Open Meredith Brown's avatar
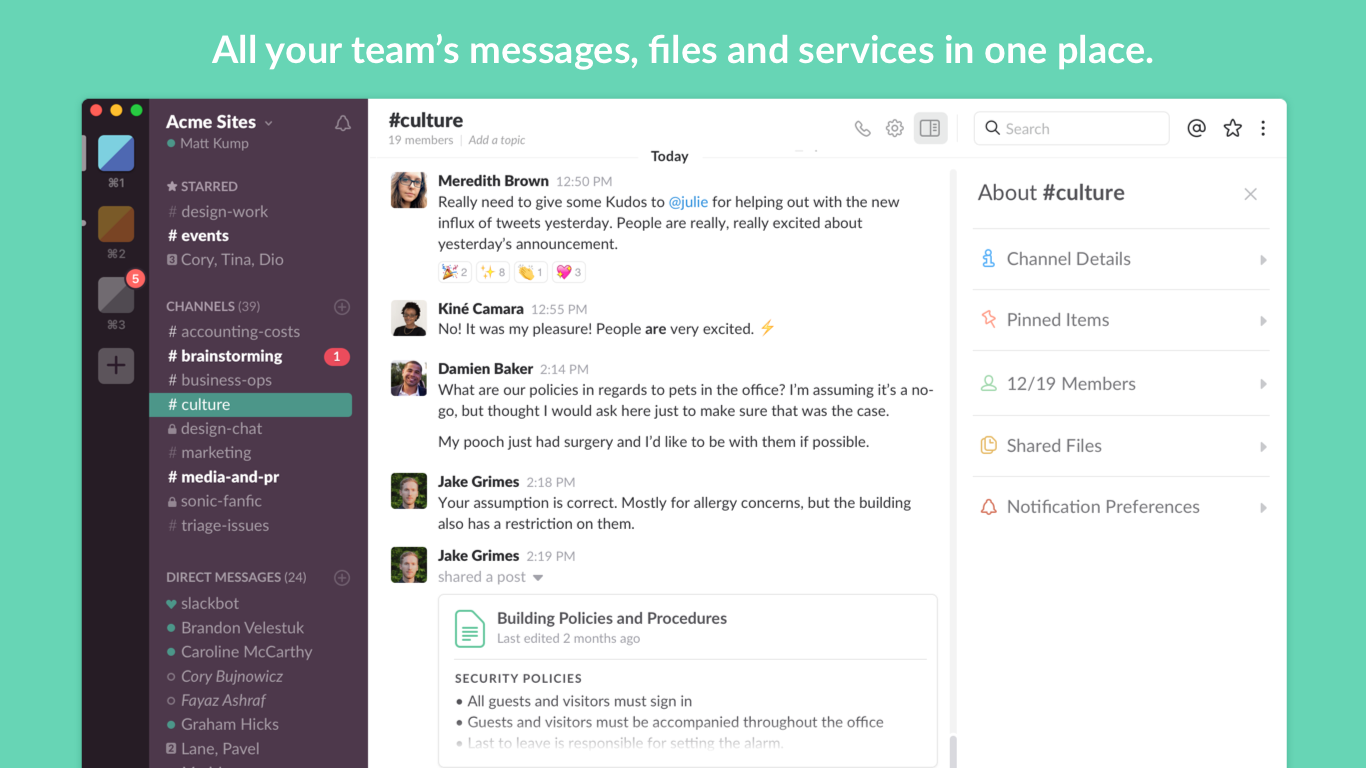Screen dimensions: 1366x768 coord(409,190)
